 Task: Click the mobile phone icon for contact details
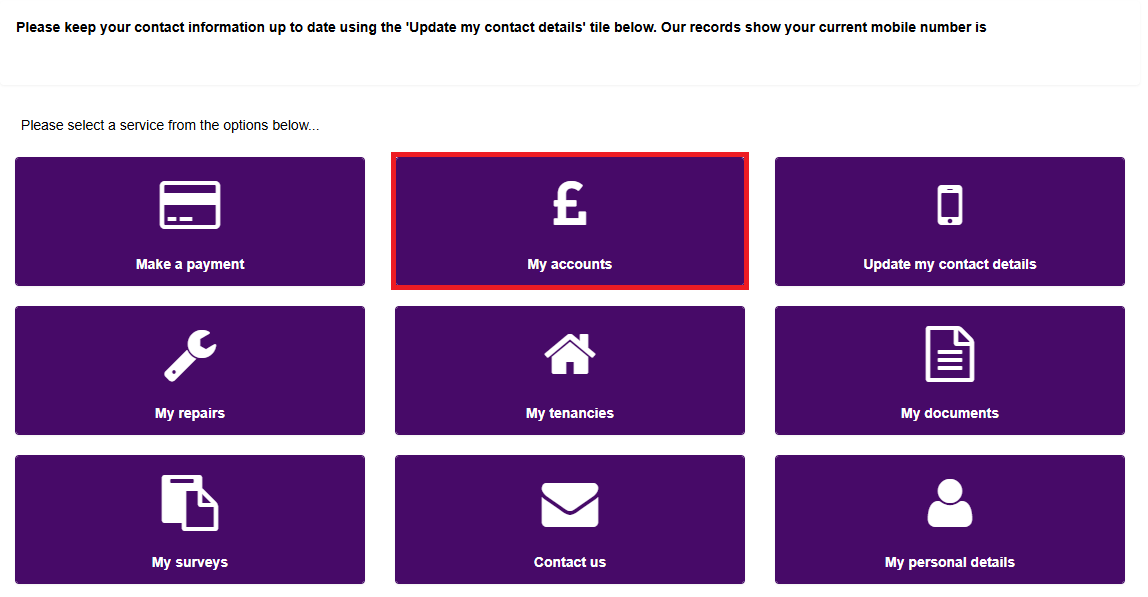click(949, 203)
